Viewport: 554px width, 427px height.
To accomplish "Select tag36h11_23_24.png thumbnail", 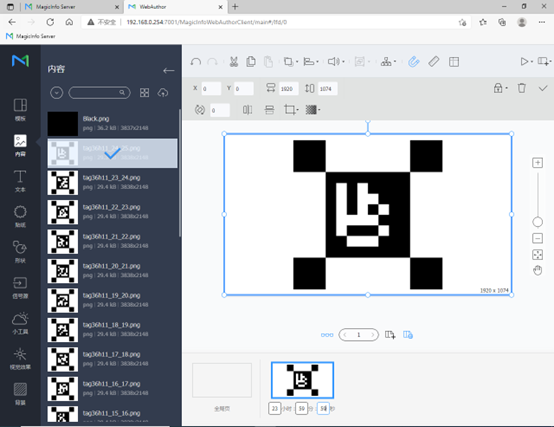I will coord(63,183).
